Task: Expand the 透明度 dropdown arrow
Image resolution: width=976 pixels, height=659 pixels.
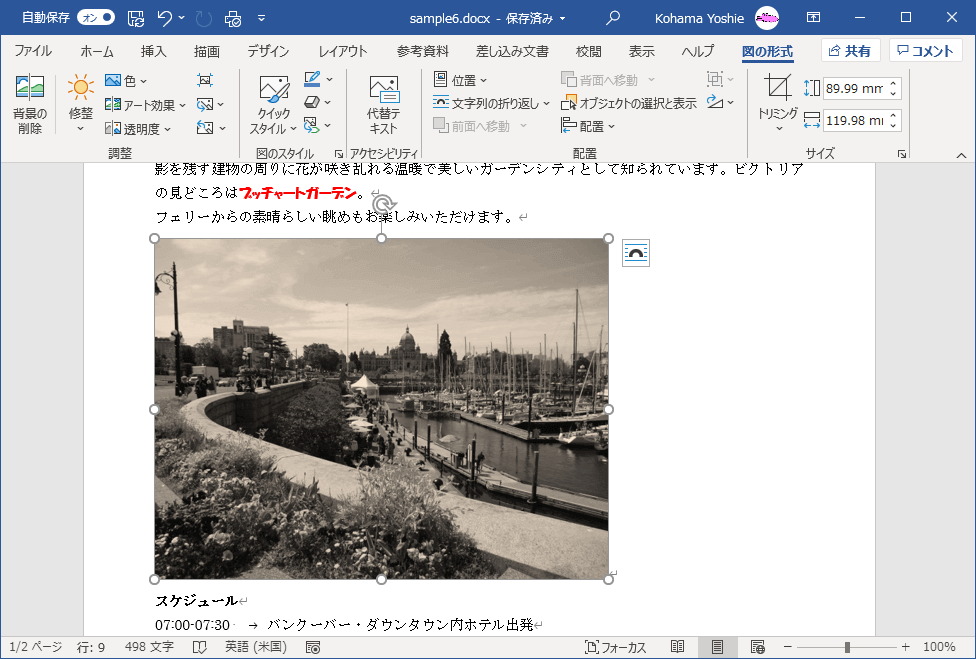Action: click(x=167, y=129)
